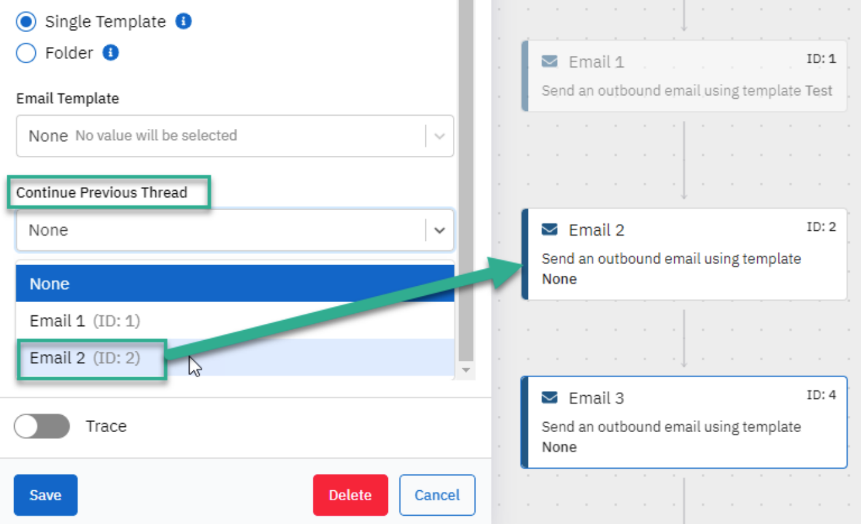Click the red Delete button
Screen dimensions: 861x524
(350, 495)
